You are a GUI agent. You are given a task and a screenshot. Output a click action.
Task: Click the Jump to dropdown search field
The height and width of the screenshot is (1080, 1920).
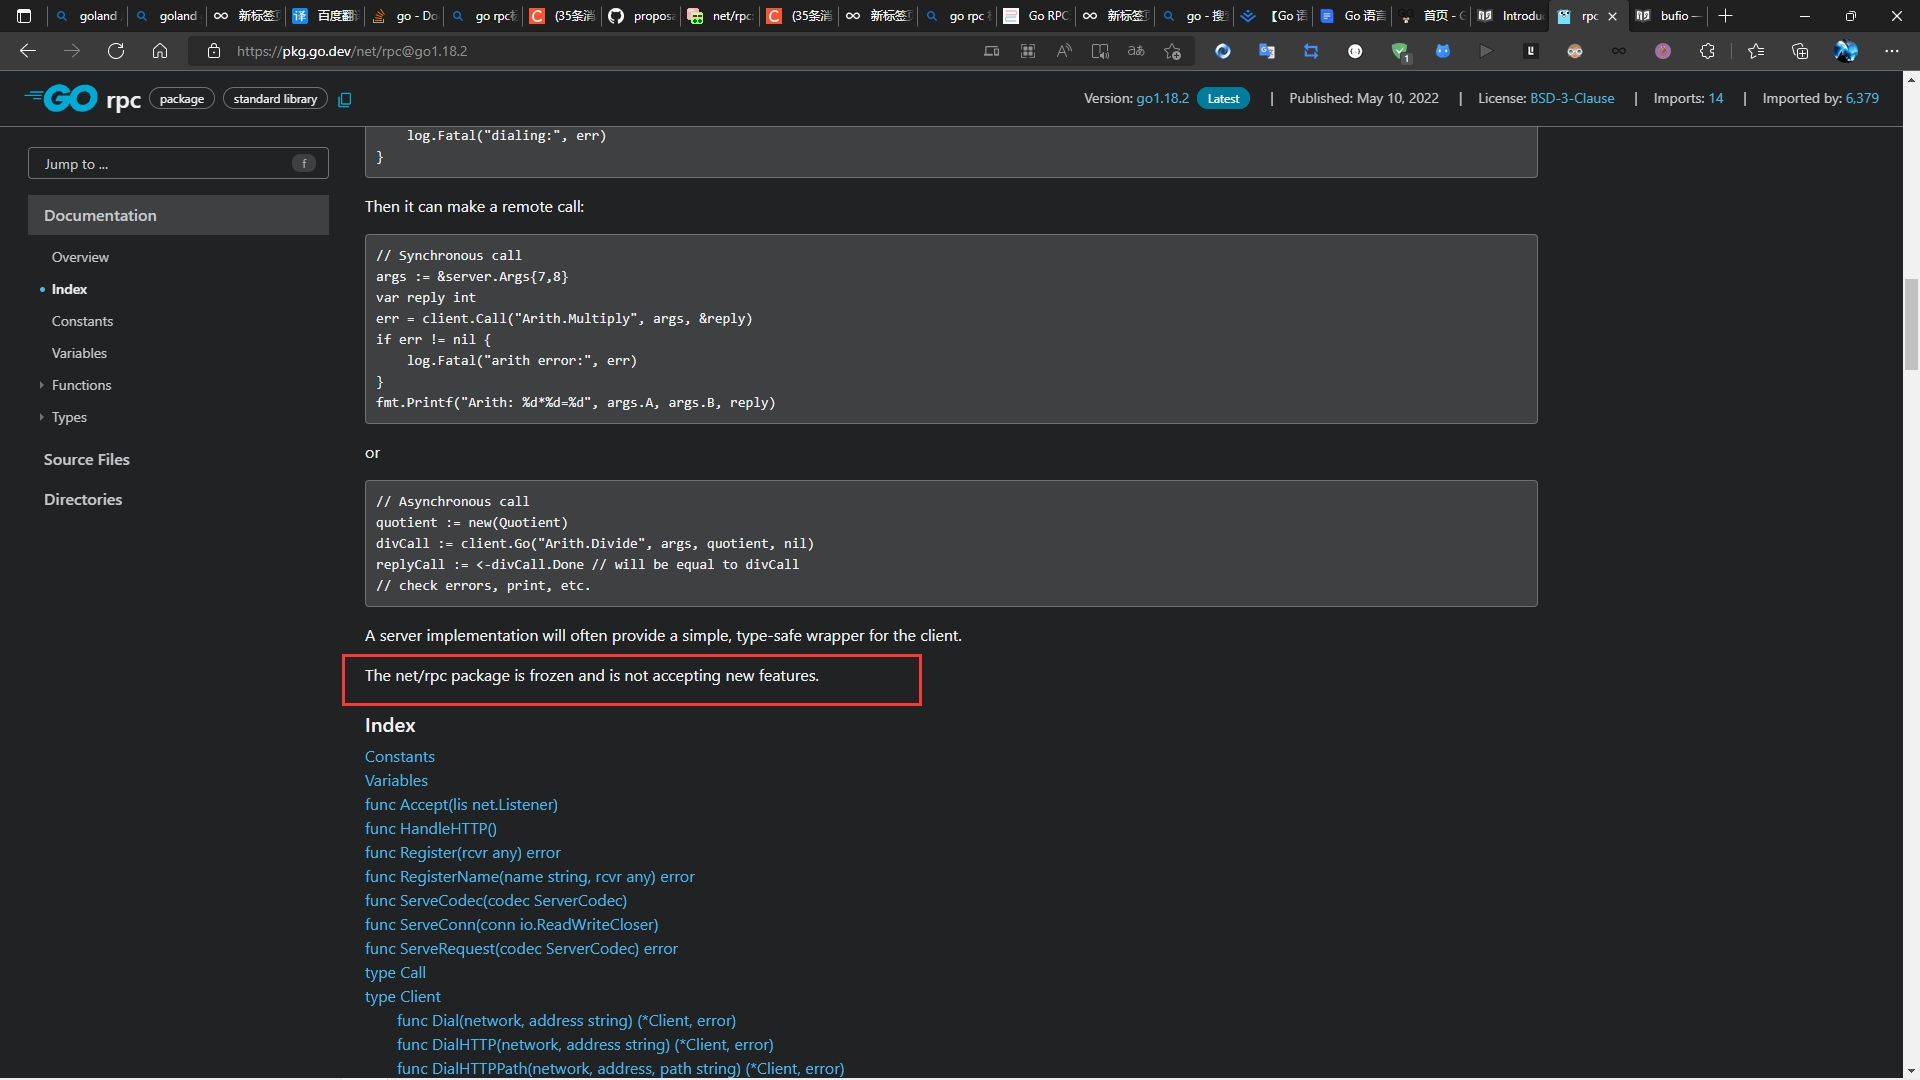pos(177,164)
